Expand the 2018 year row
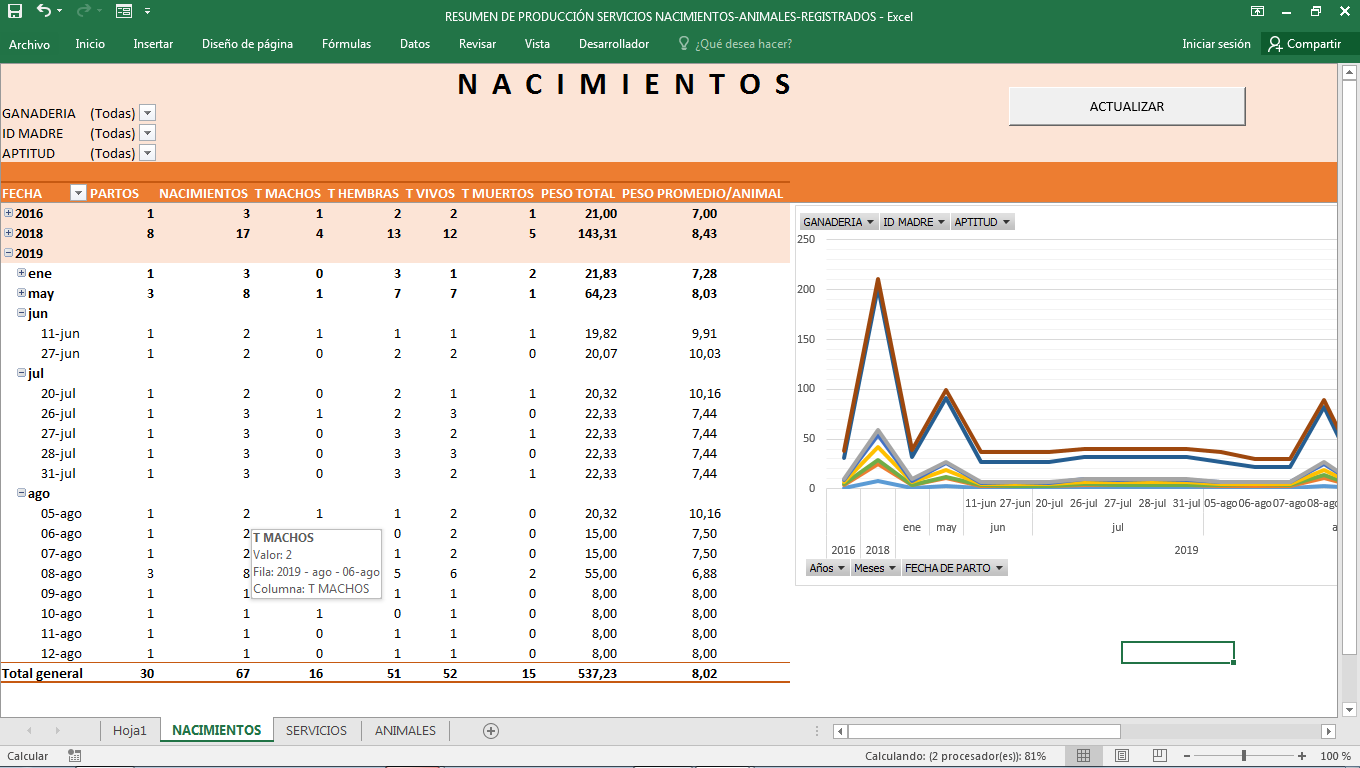 (x=9, y=233)
